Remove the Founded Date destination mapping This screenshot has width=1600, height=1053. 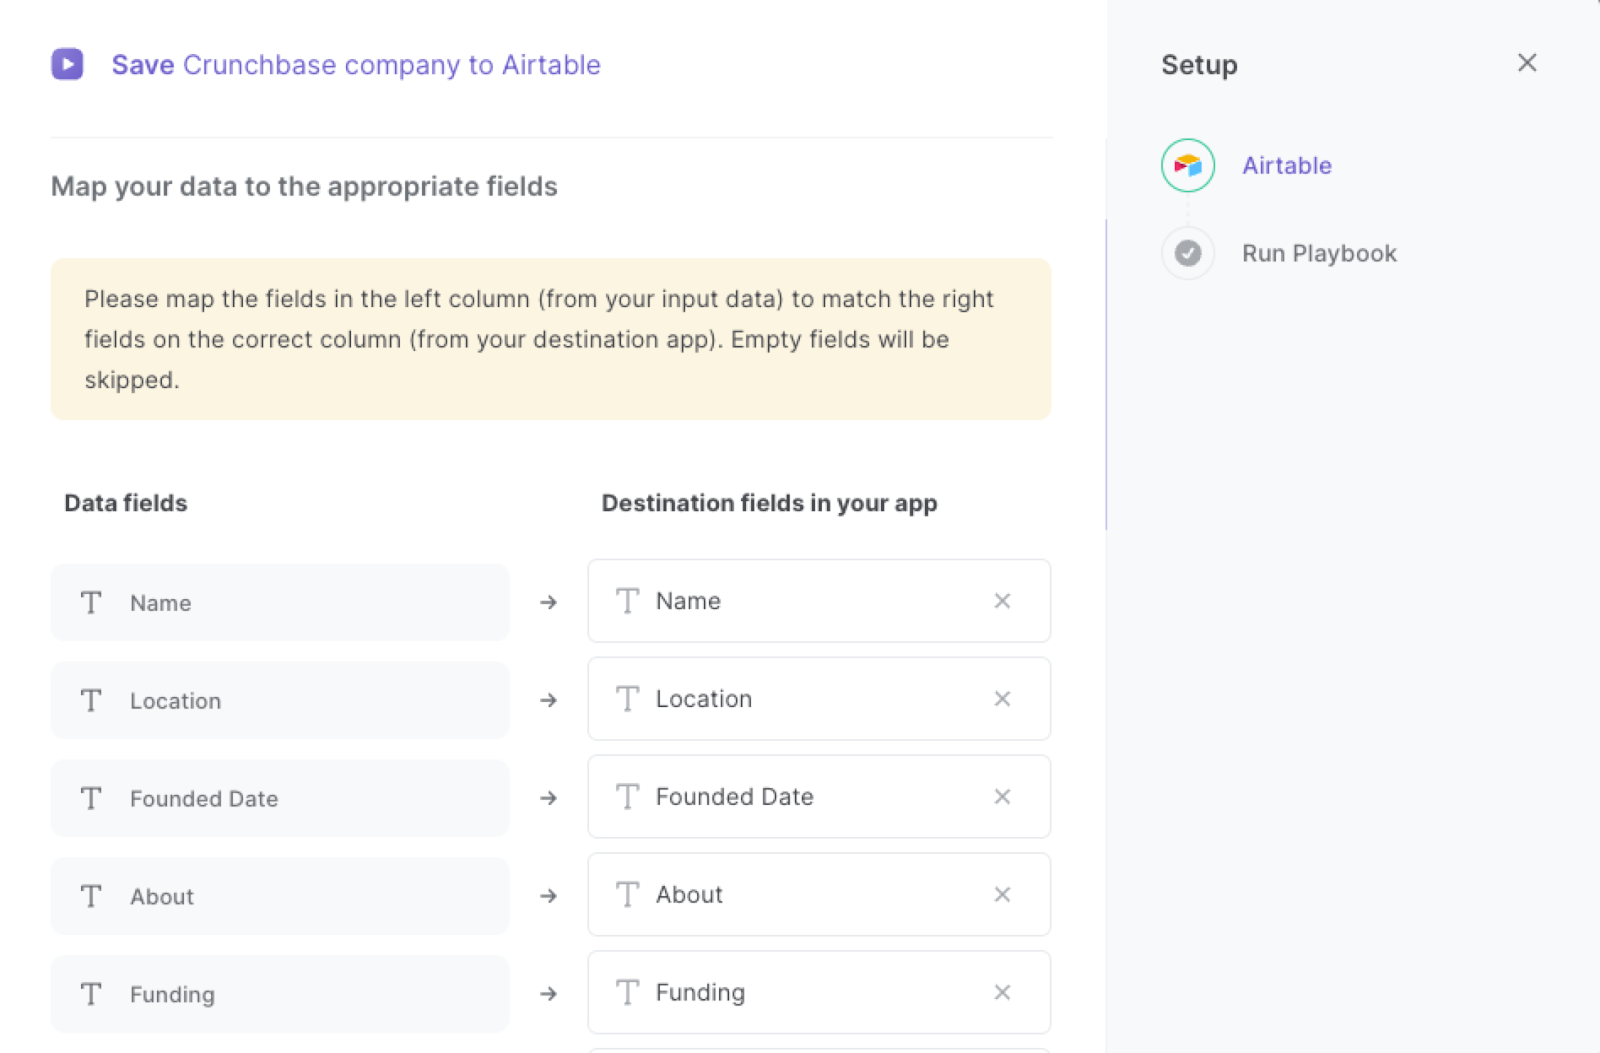[x=1002, y=796]
